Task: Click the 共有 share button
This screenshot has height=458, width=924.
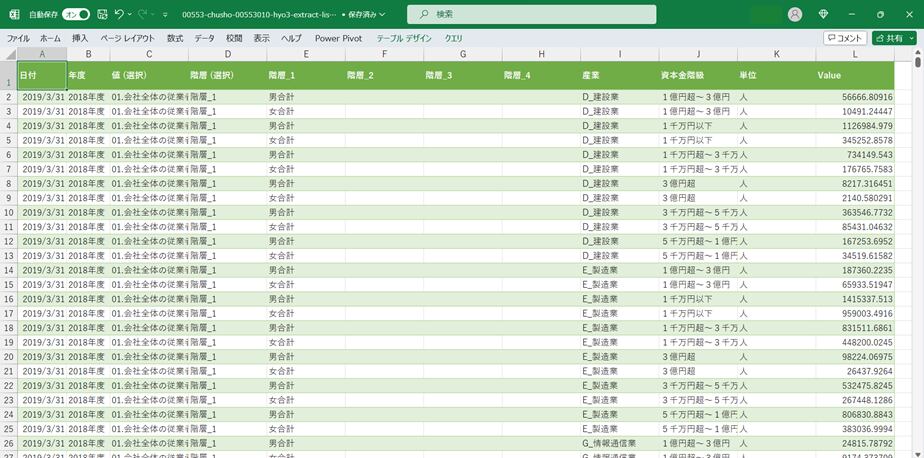Action: 888,38
